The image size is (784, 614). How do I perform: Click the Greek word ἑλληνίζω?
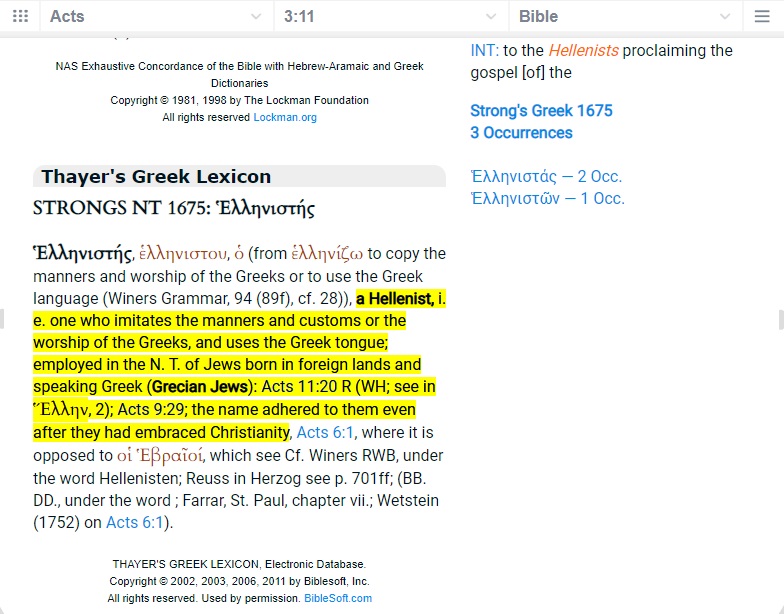pyautogui.click(x=327, y=254)
